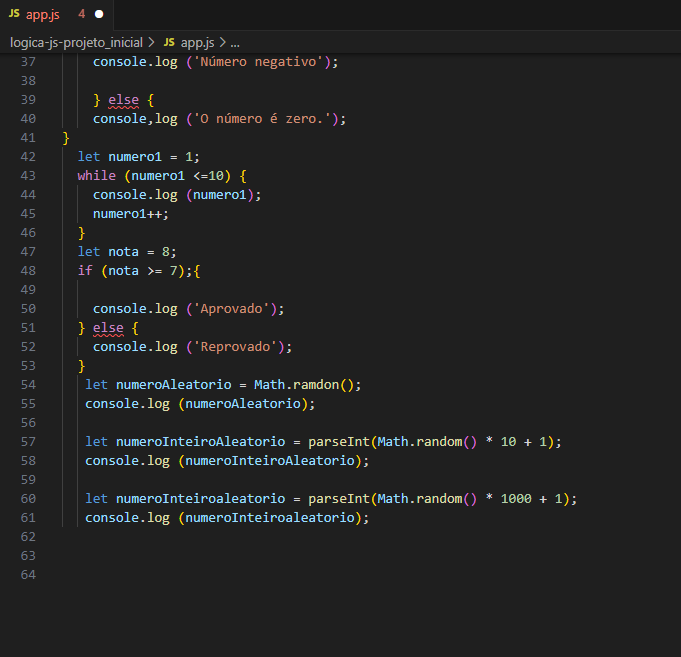Click closing brace on line 41
The image size is (681, 657).
66,139
